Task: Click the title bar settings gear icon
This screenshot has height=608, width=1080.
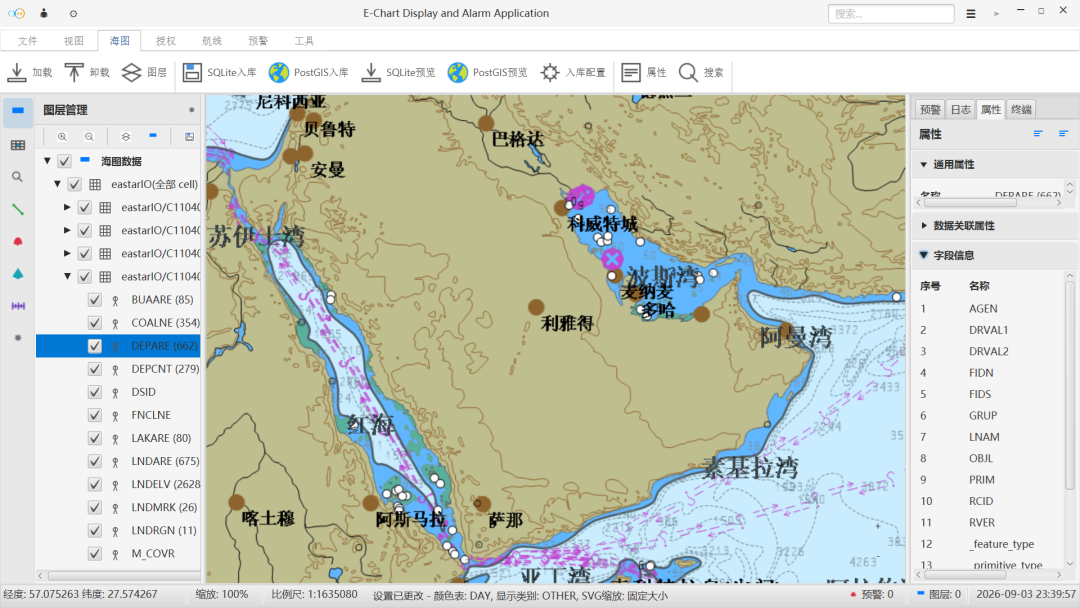Action: [74, 14]
